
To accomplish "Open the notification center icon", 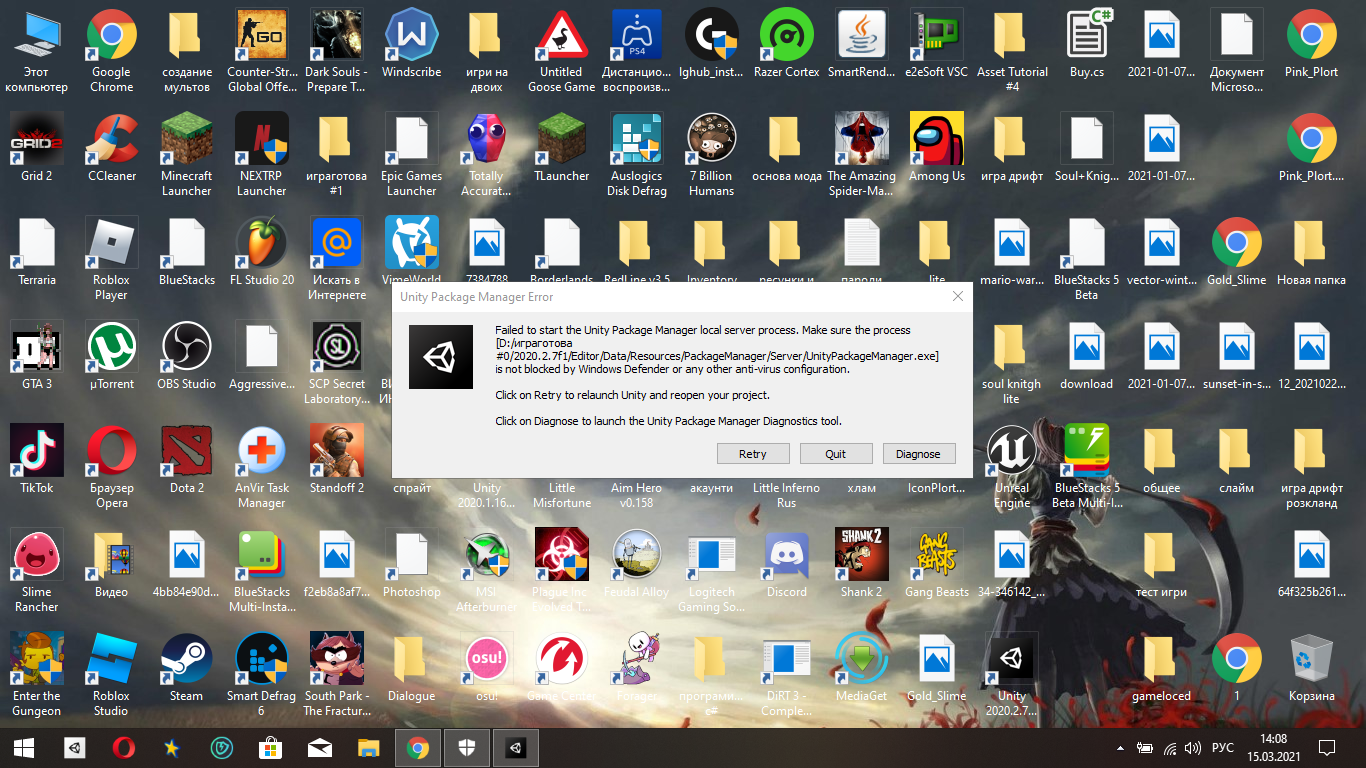I will (1327, 748).
